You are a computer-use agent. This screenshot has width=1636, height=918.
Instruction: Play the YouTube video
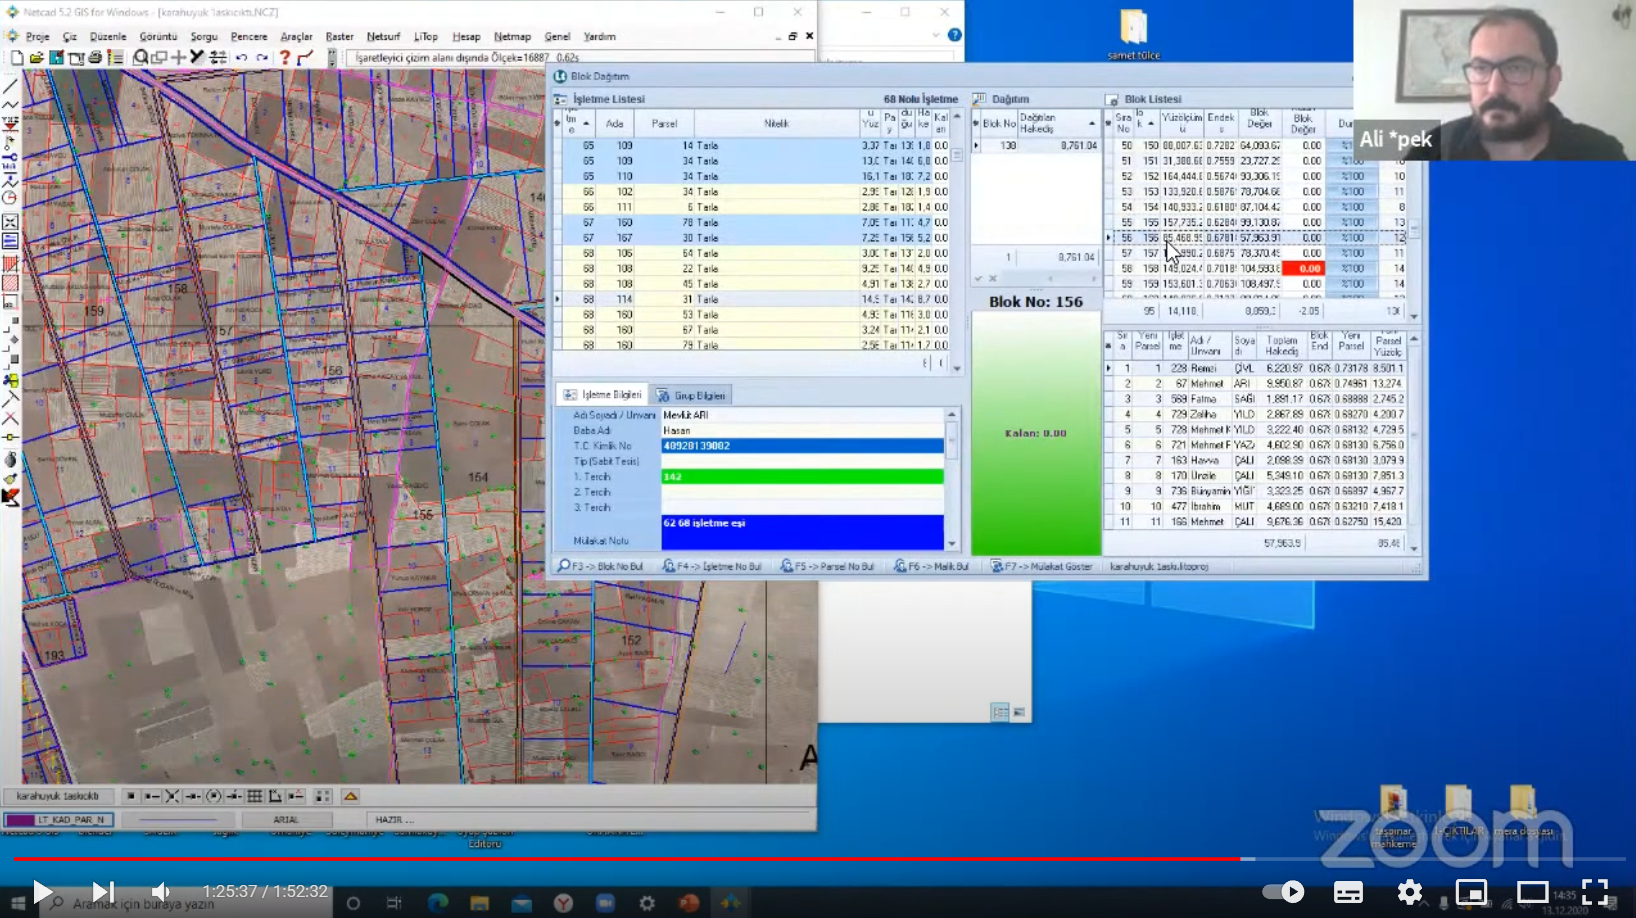pos(42,891)
